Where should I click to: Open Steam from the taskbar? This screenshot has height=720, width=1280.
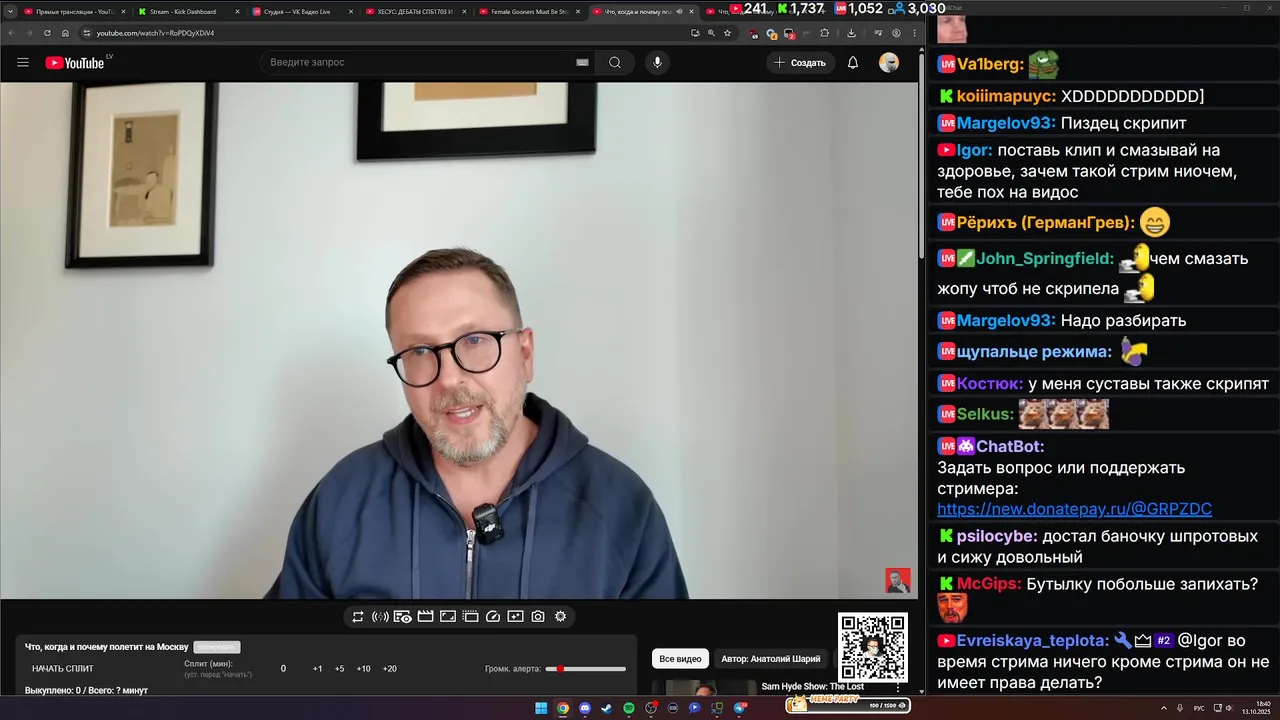click(x=607, y=708)
